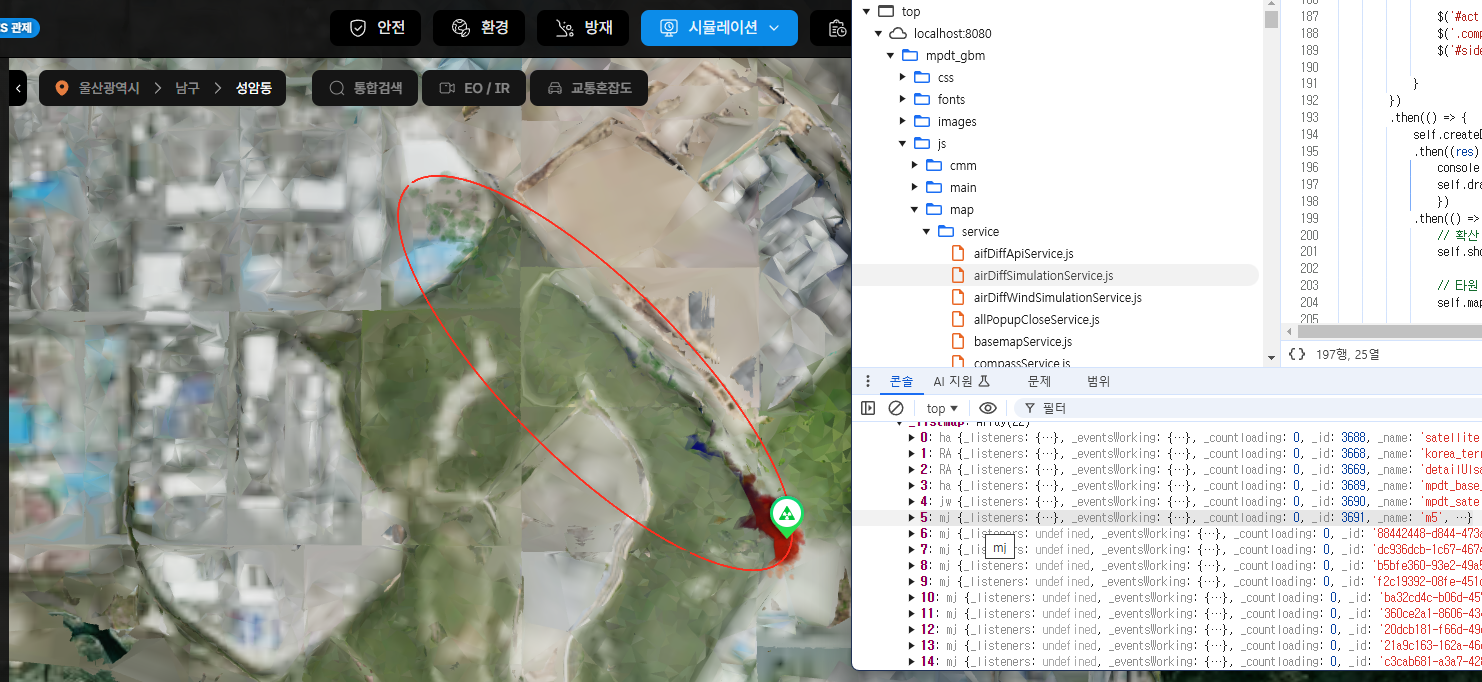This screenshot has height=682, width=1482.
Task: Expand console array entry 1 (korea_terr)
Action: [x=911, y=453]
